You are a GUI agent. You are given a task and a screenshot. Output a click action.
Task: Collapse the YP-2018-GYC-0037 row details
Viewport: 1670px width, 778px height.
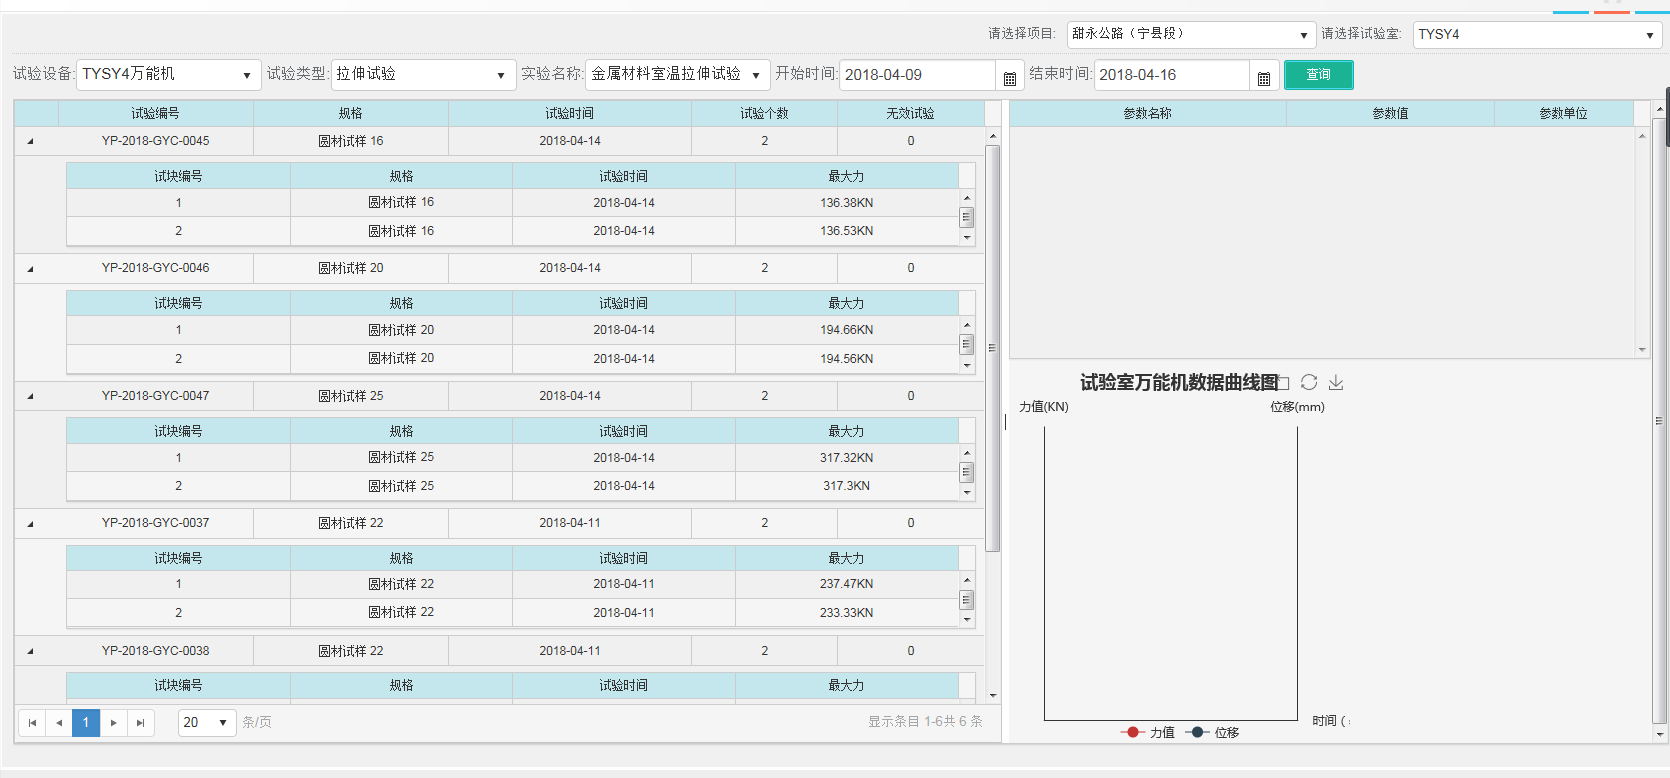pos(30,523)
